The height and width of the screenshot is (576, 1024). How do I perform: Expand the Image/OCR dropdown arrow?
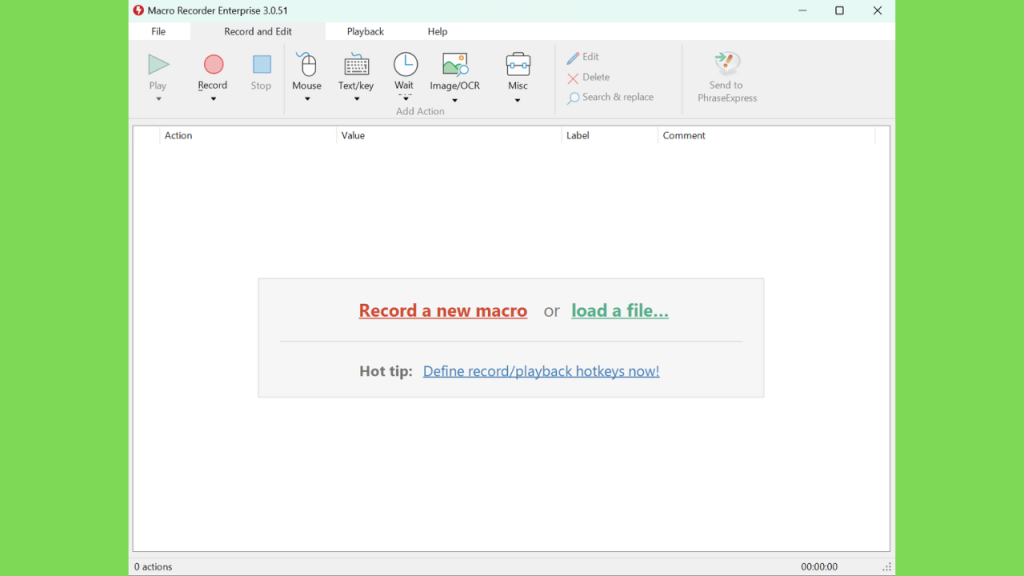pos(455,101)
